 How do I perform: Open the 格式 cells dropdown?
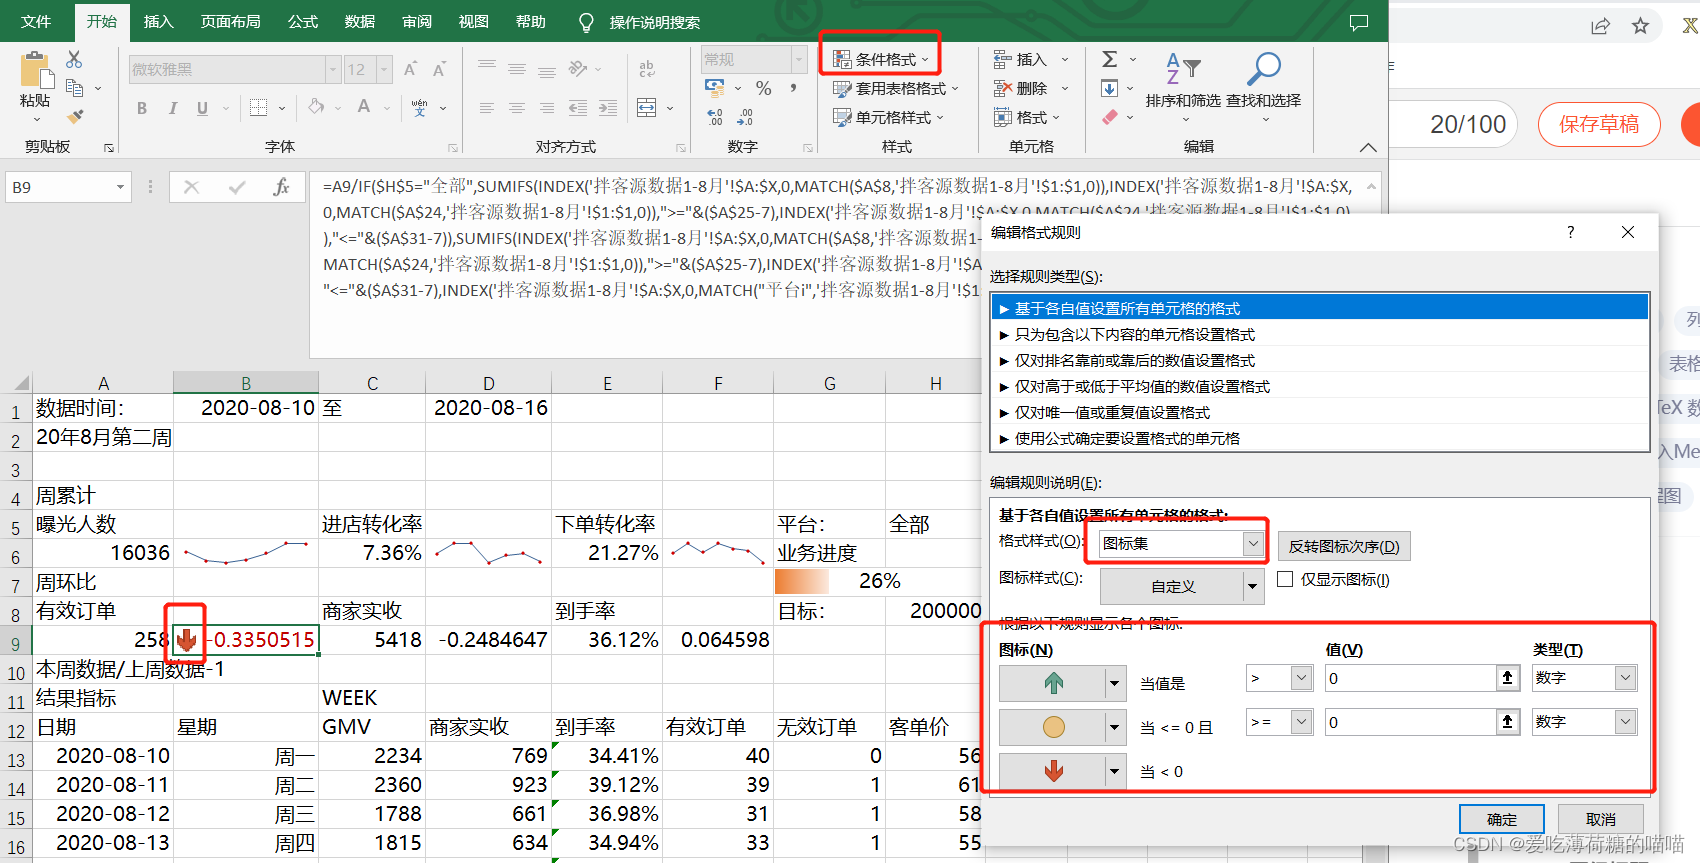(1027, 118)
